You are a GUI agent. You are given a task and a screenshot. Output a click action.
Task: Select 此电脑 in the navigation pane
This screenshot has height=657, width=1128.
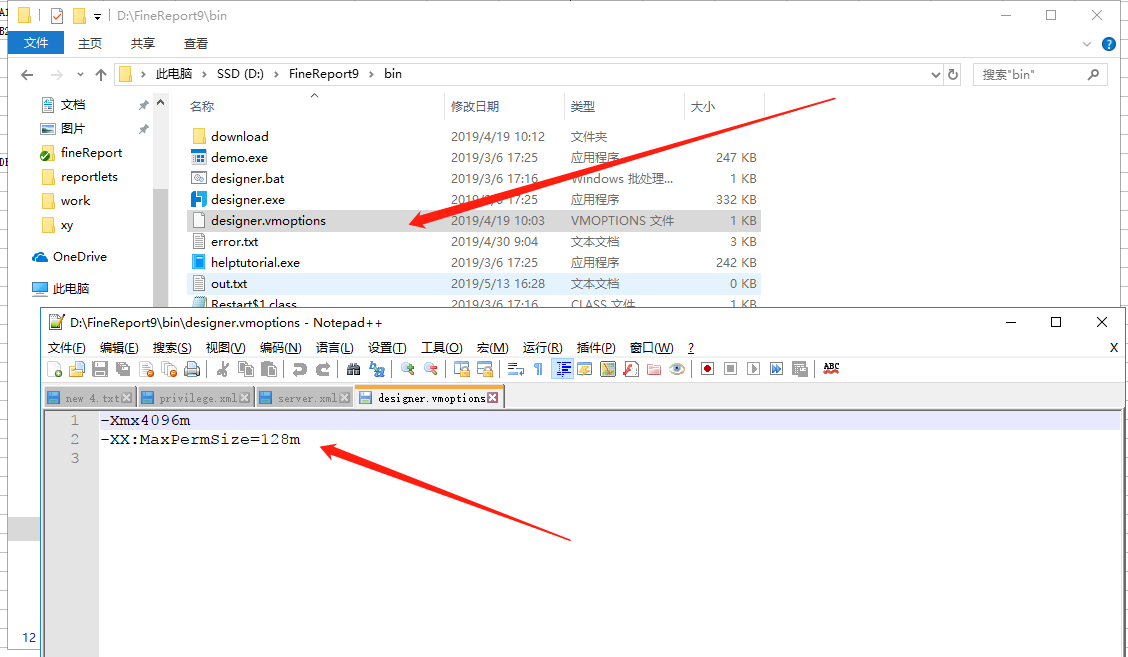pyautogui.click(x=70, y=289)
